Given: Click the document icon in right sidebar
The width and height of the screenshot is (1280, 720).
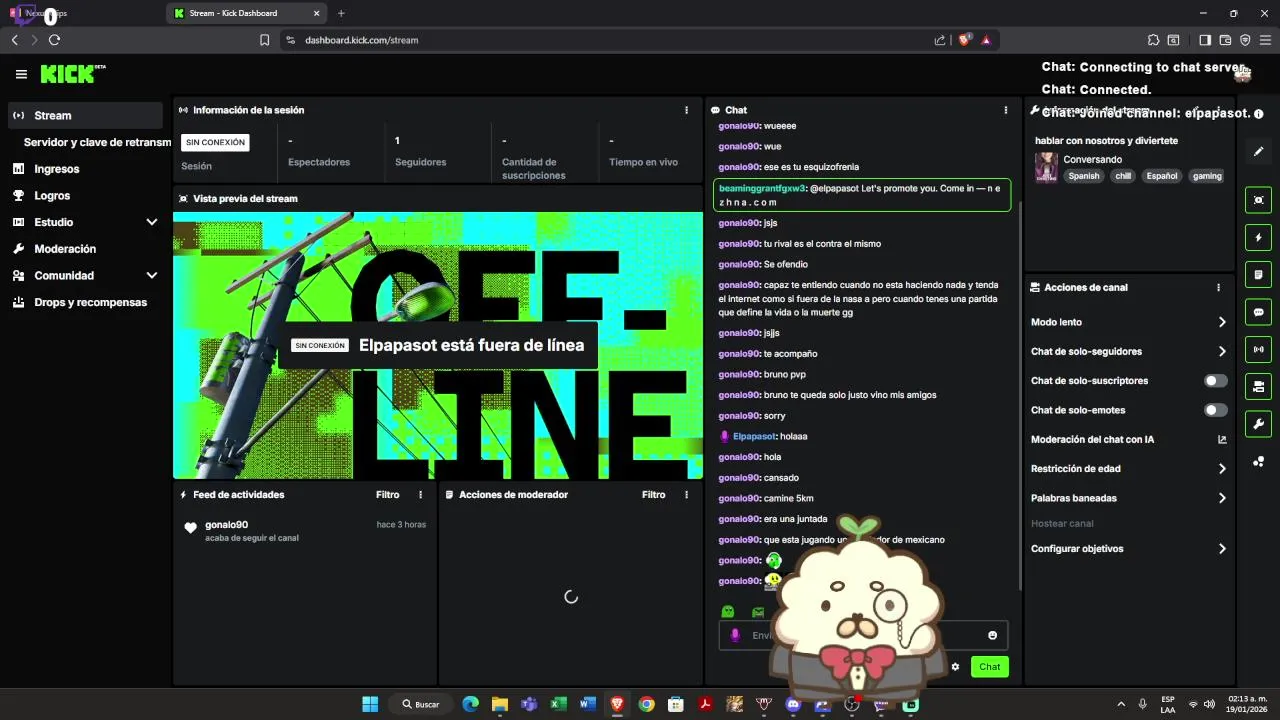Looking at the screenshot, I should point(1259,274).
